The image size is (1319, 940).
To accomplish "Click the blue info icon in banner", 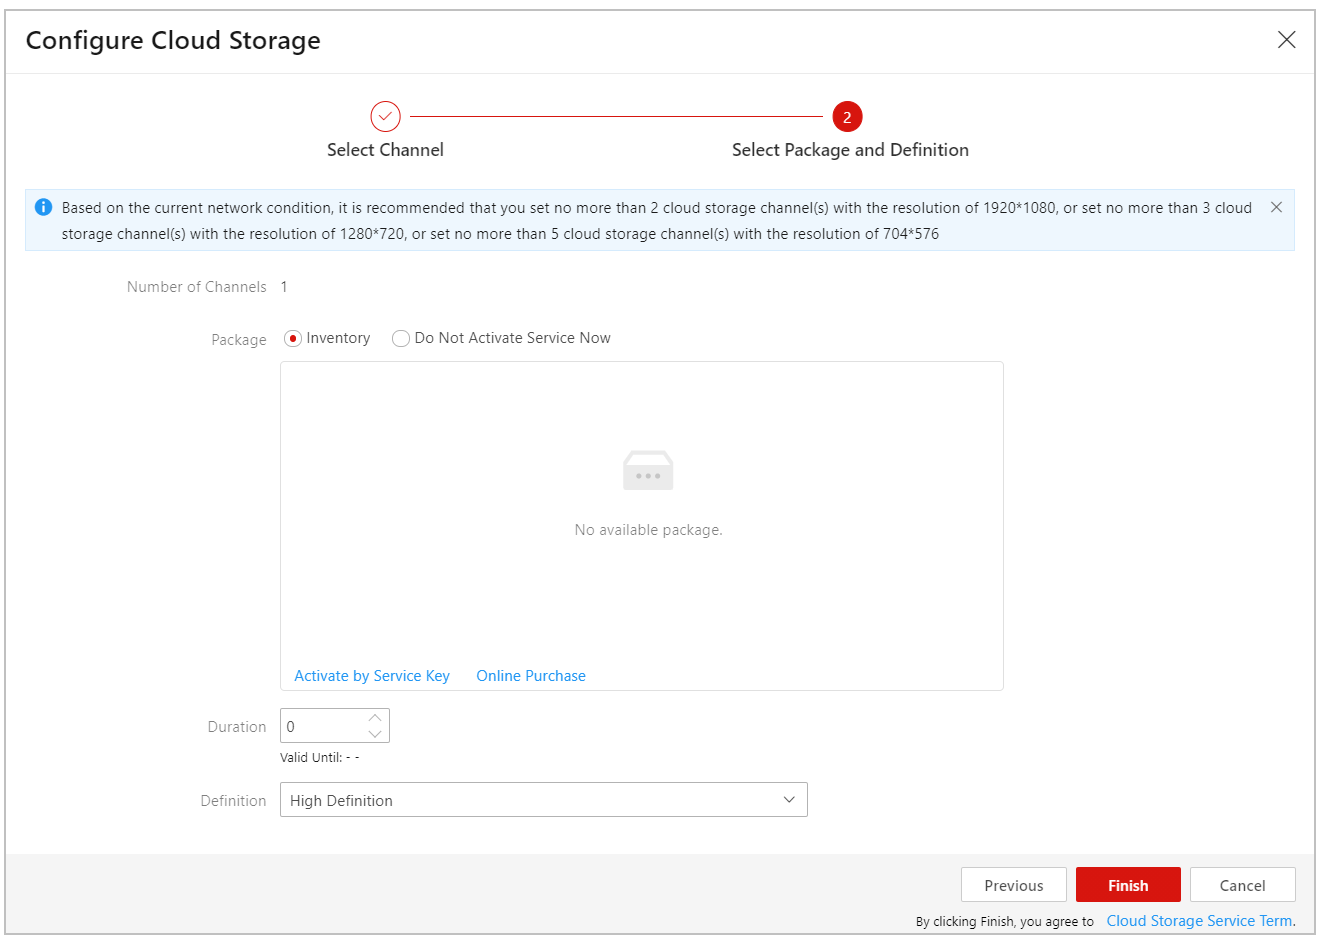I will (43, 207).
